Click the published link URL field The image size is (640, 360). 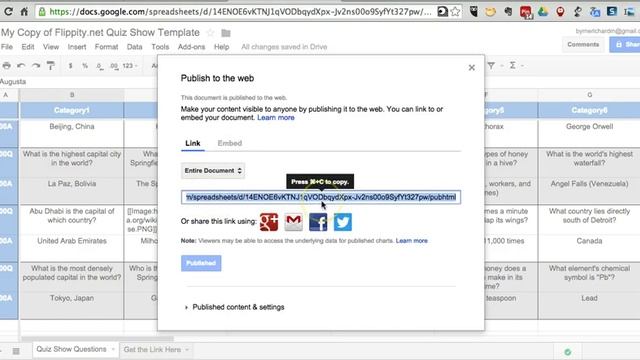[321, 197]
